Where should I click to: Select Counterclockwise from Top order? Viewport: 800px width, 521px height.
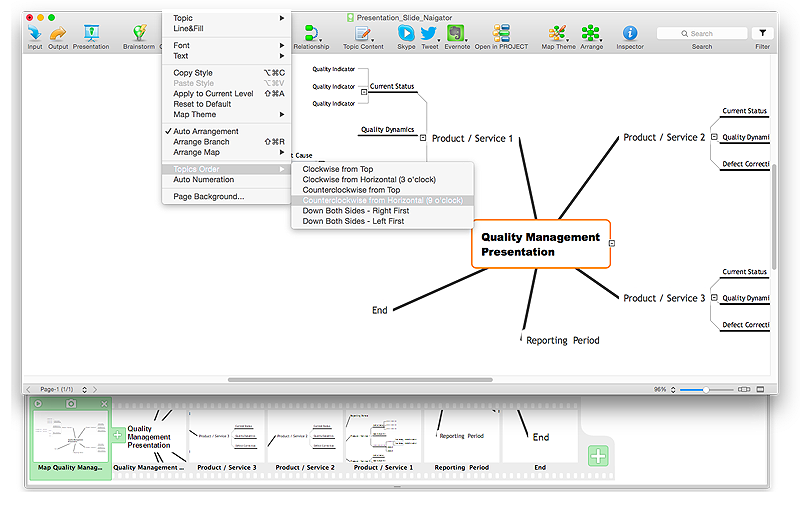point(383,190)
